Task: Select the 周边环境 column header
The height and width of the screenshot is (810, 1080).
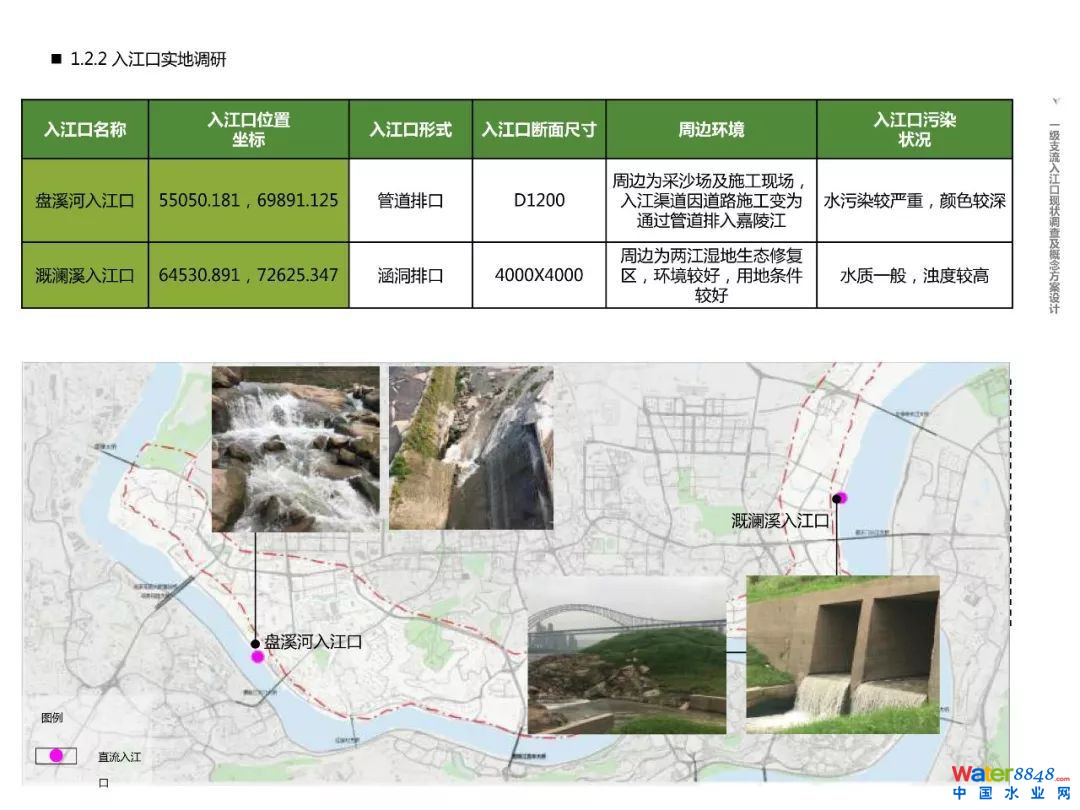Action: 711,129
